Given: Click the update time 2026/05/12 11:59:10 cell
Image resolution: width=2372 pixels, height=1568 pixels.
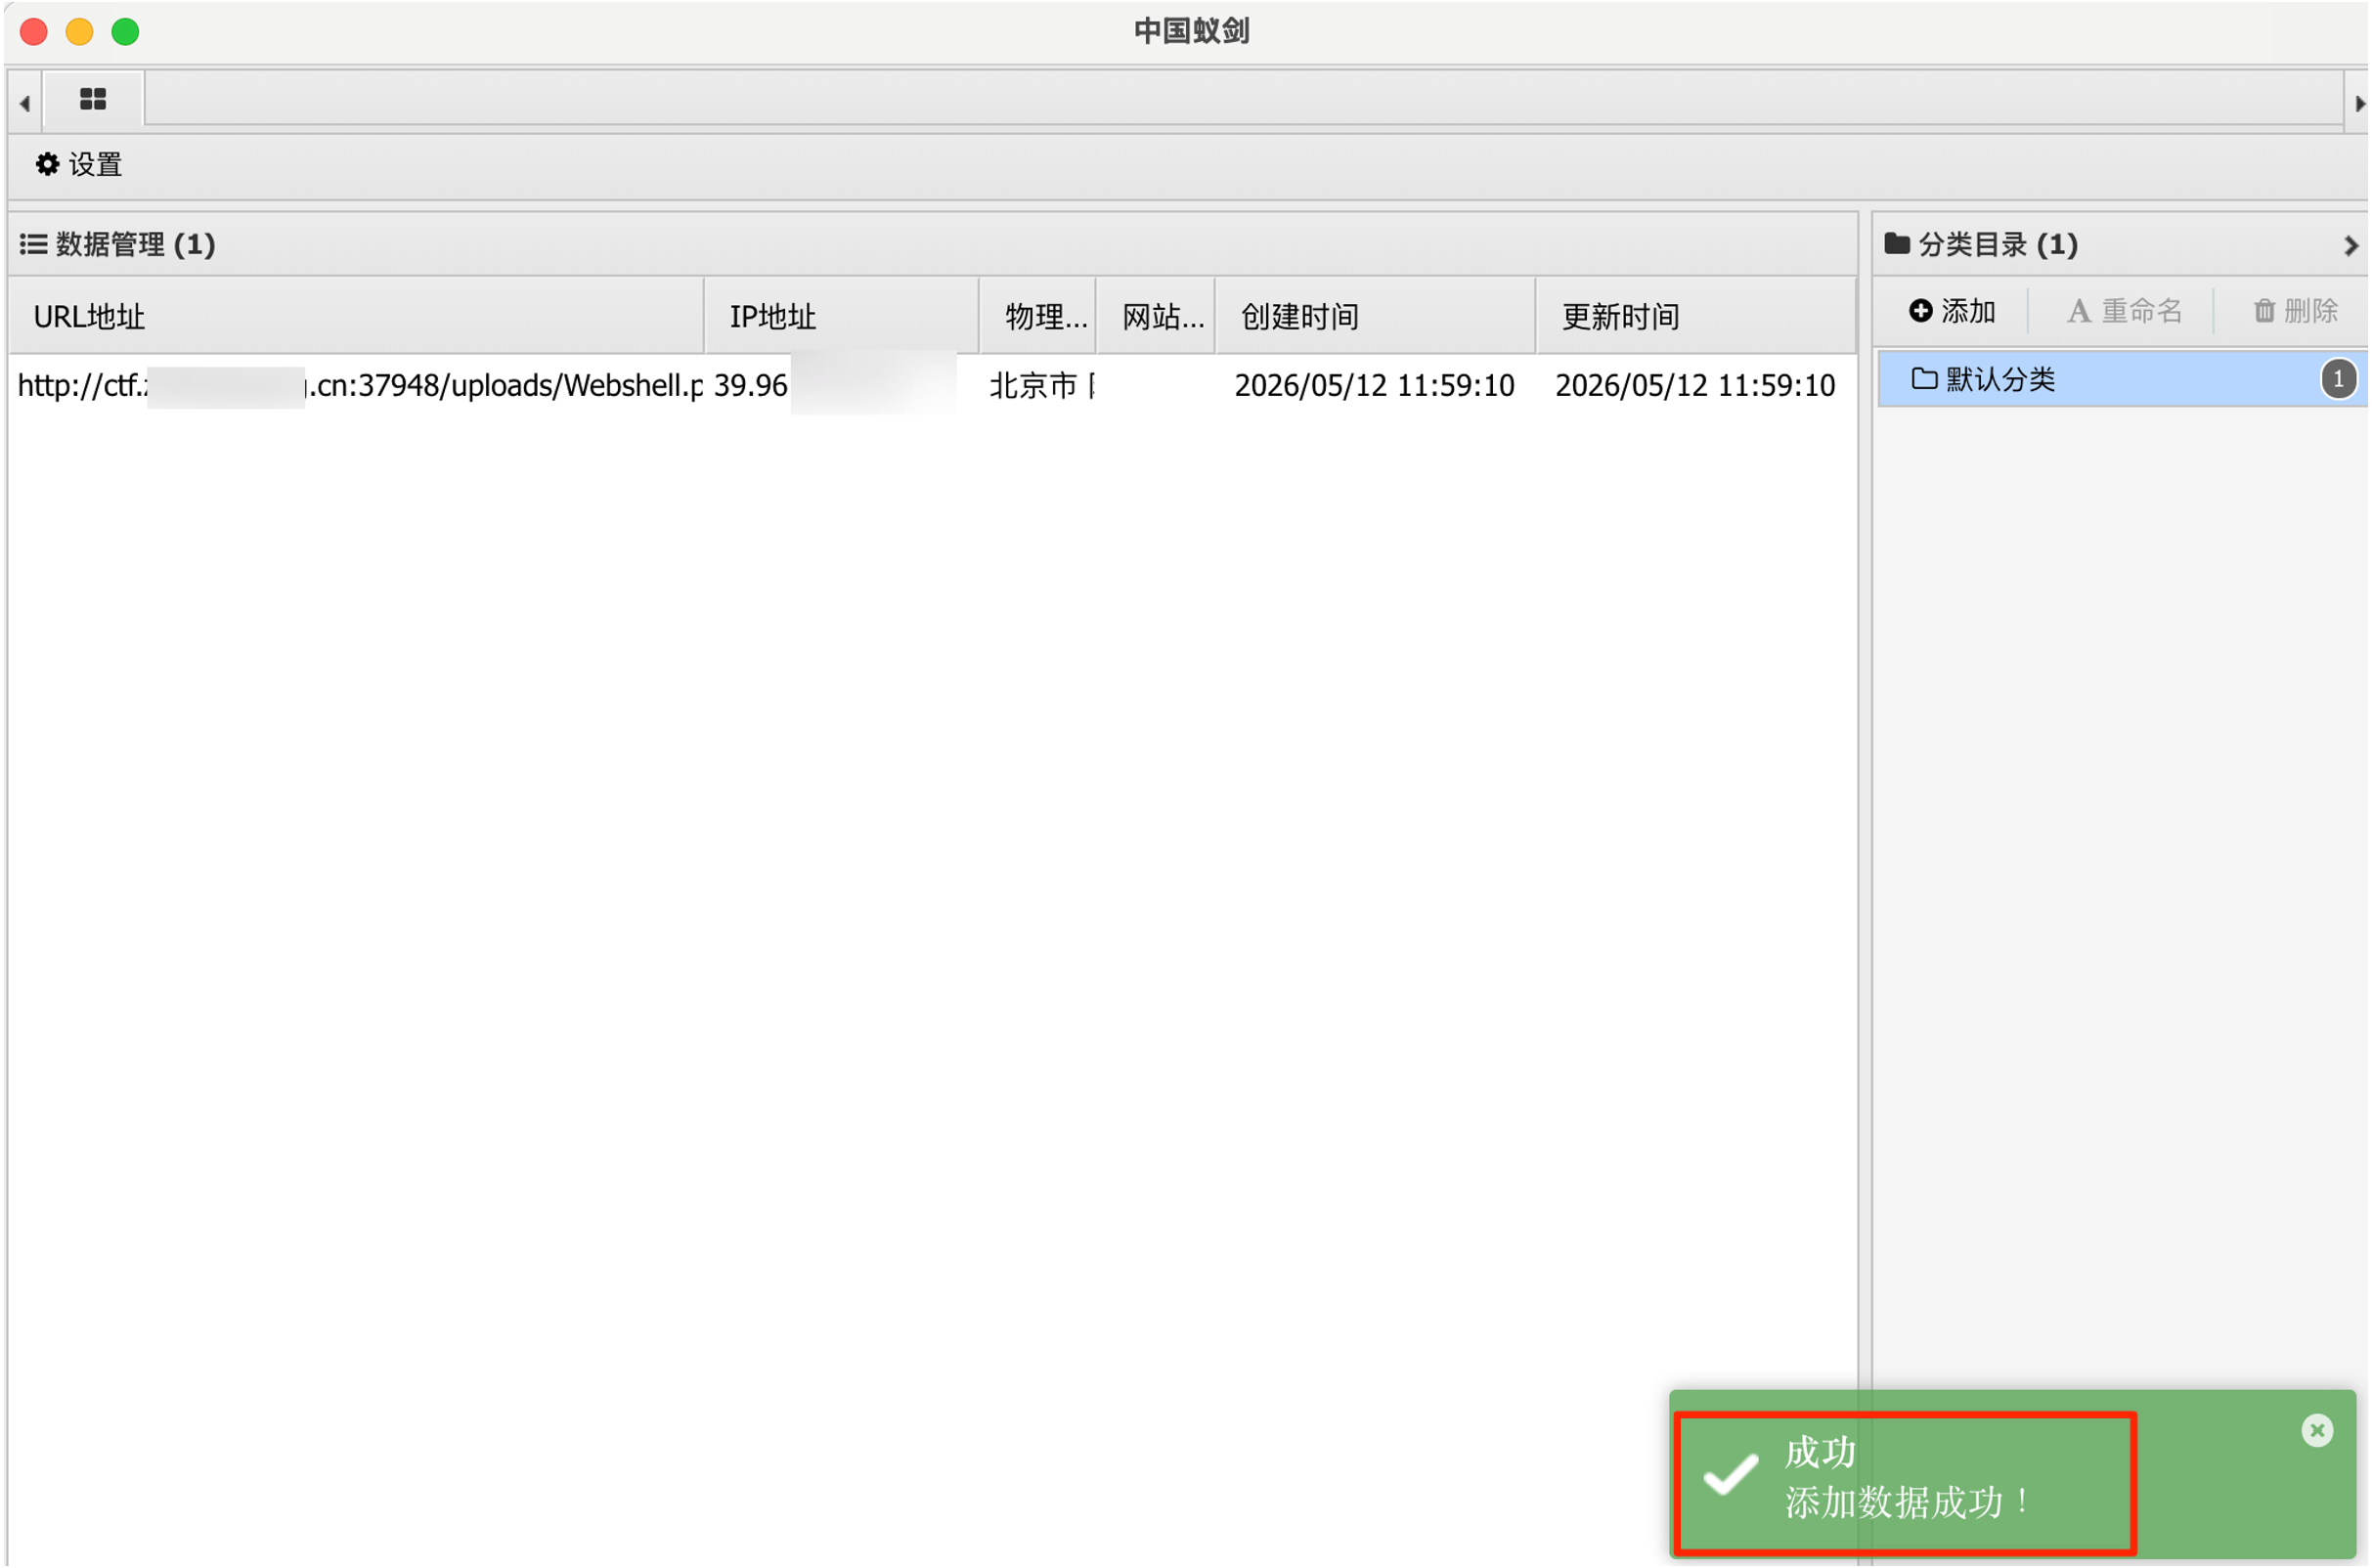Looking at the screenshot, I should [1695, 385].
